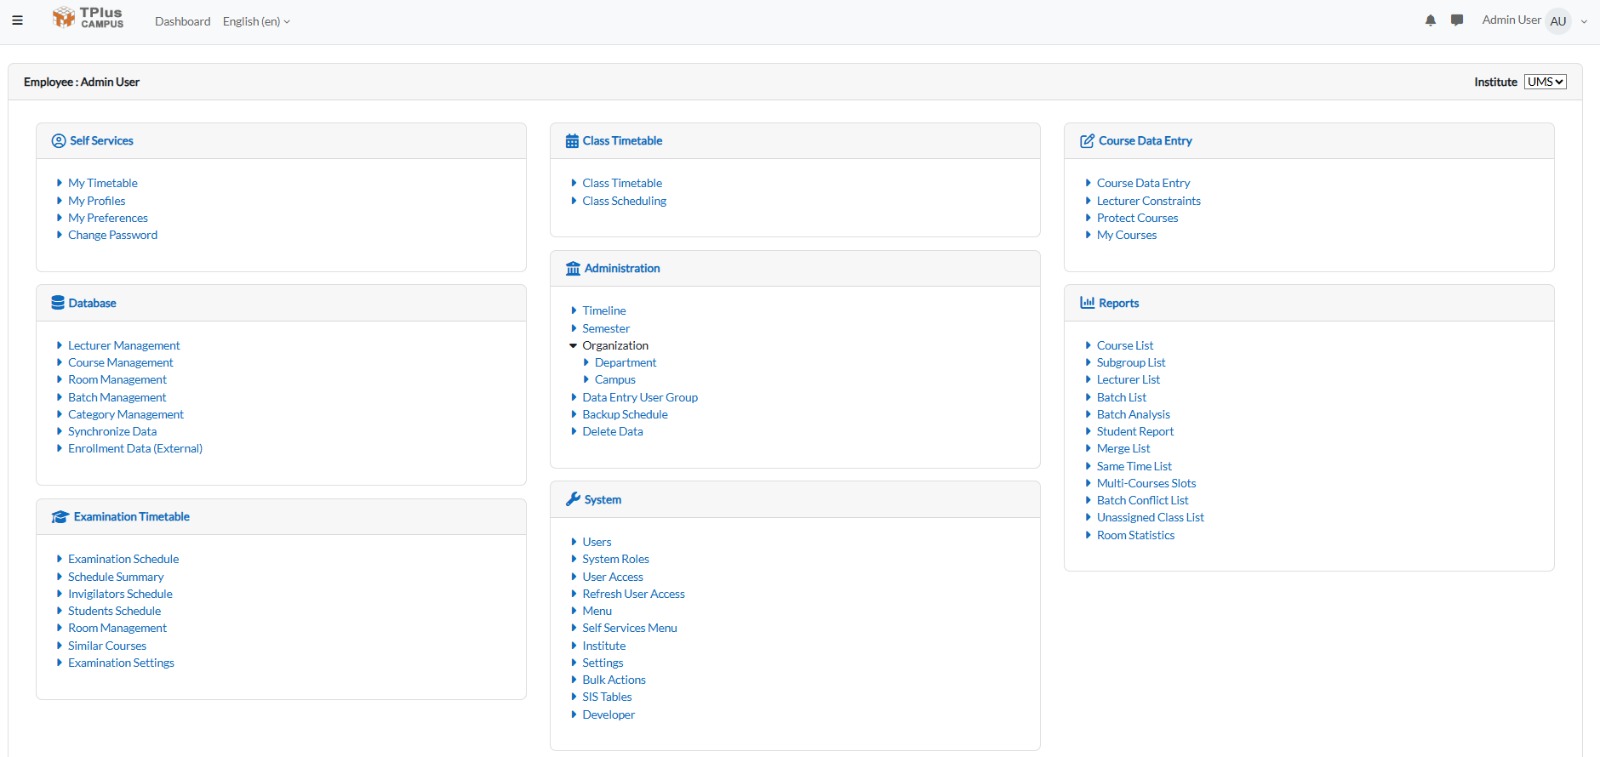Click the AU user avatar

[x=1558, y=21]
